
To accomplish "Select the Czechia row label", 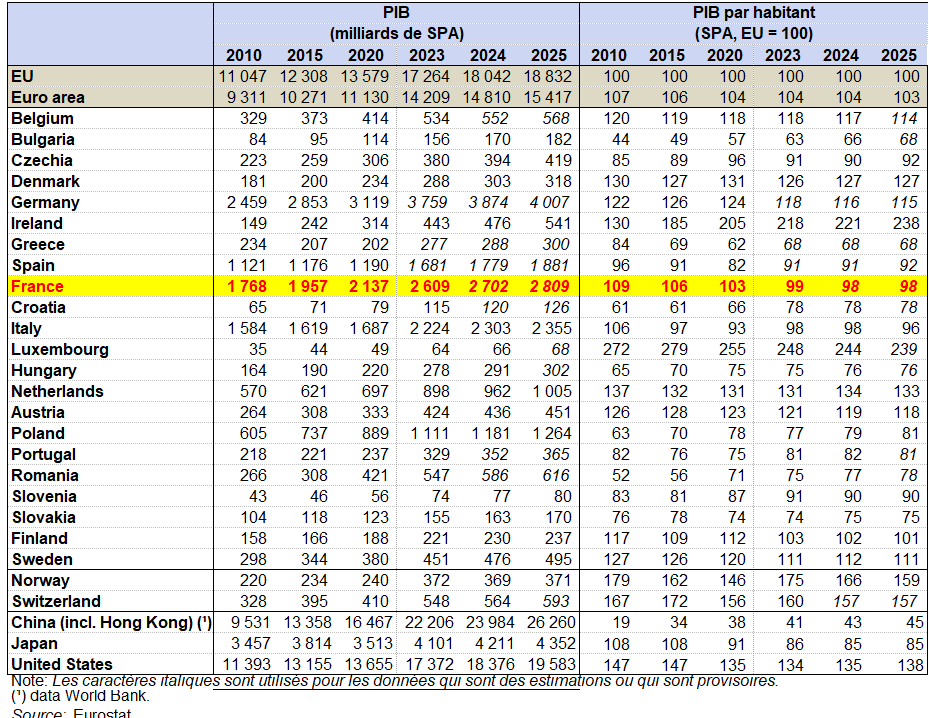I will point(41,161).
